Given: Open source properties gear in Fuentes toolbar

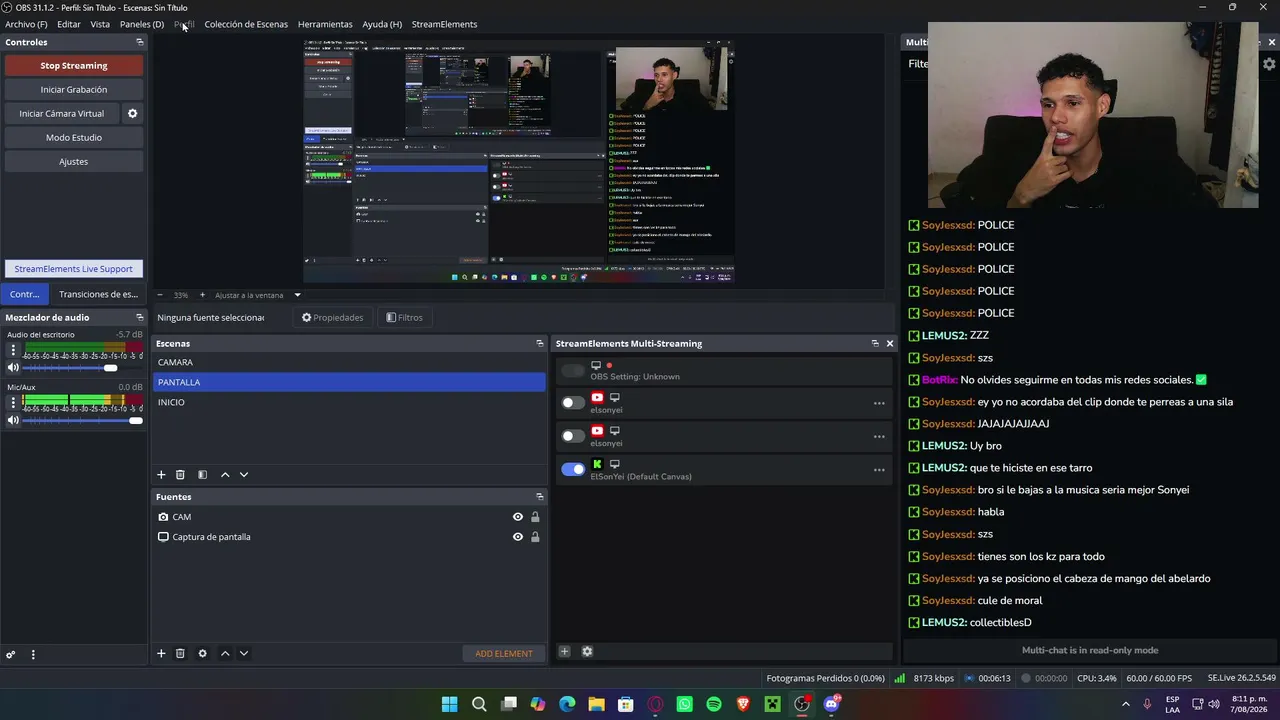Looking at the screenshot, I should pyautogui.click(x=202, y=654).
